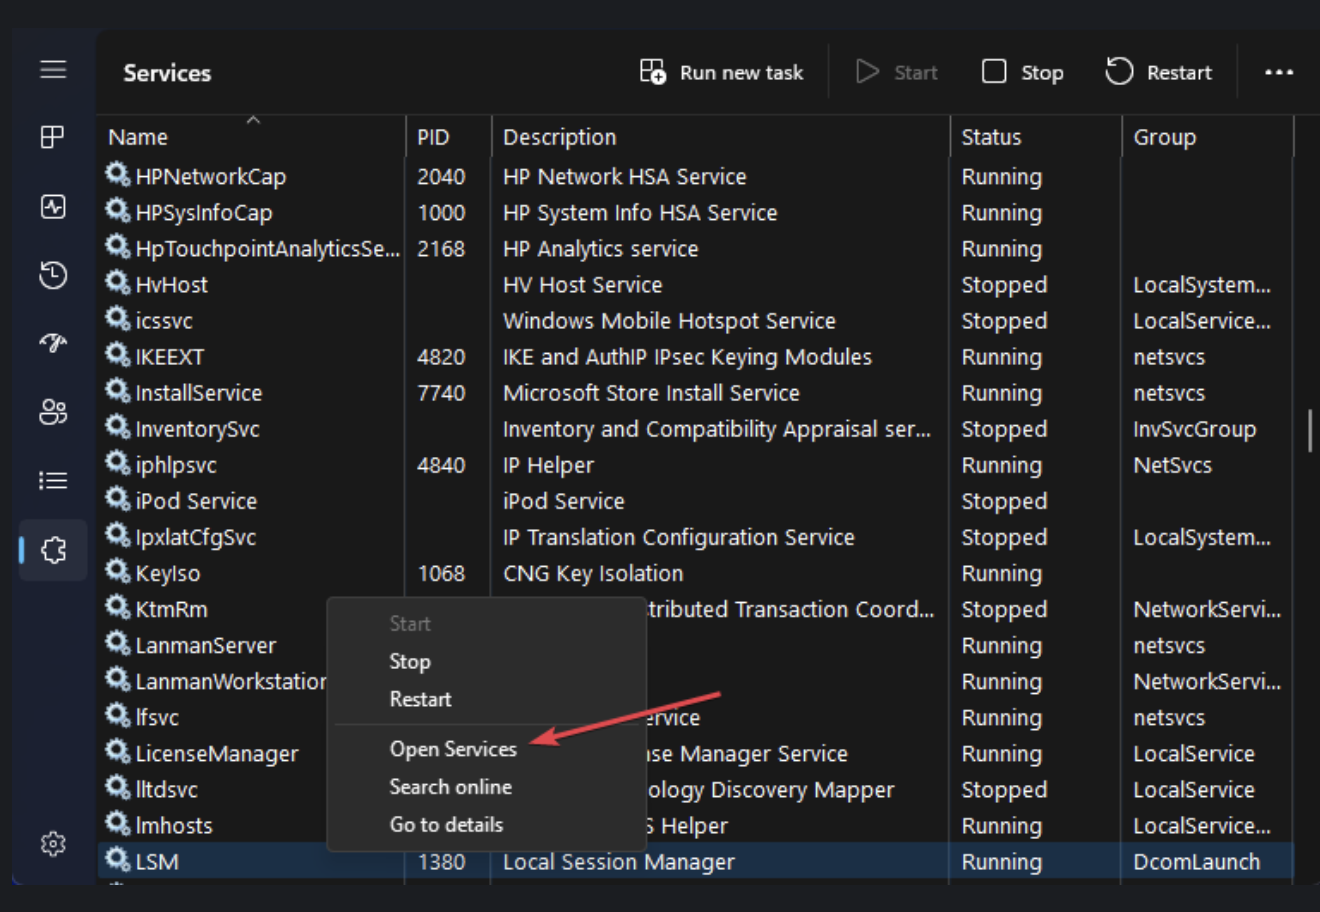This screenshot has height=912, width=1320.
Task: Click the Stop service toolbar button
Action: pos(1023,72)
